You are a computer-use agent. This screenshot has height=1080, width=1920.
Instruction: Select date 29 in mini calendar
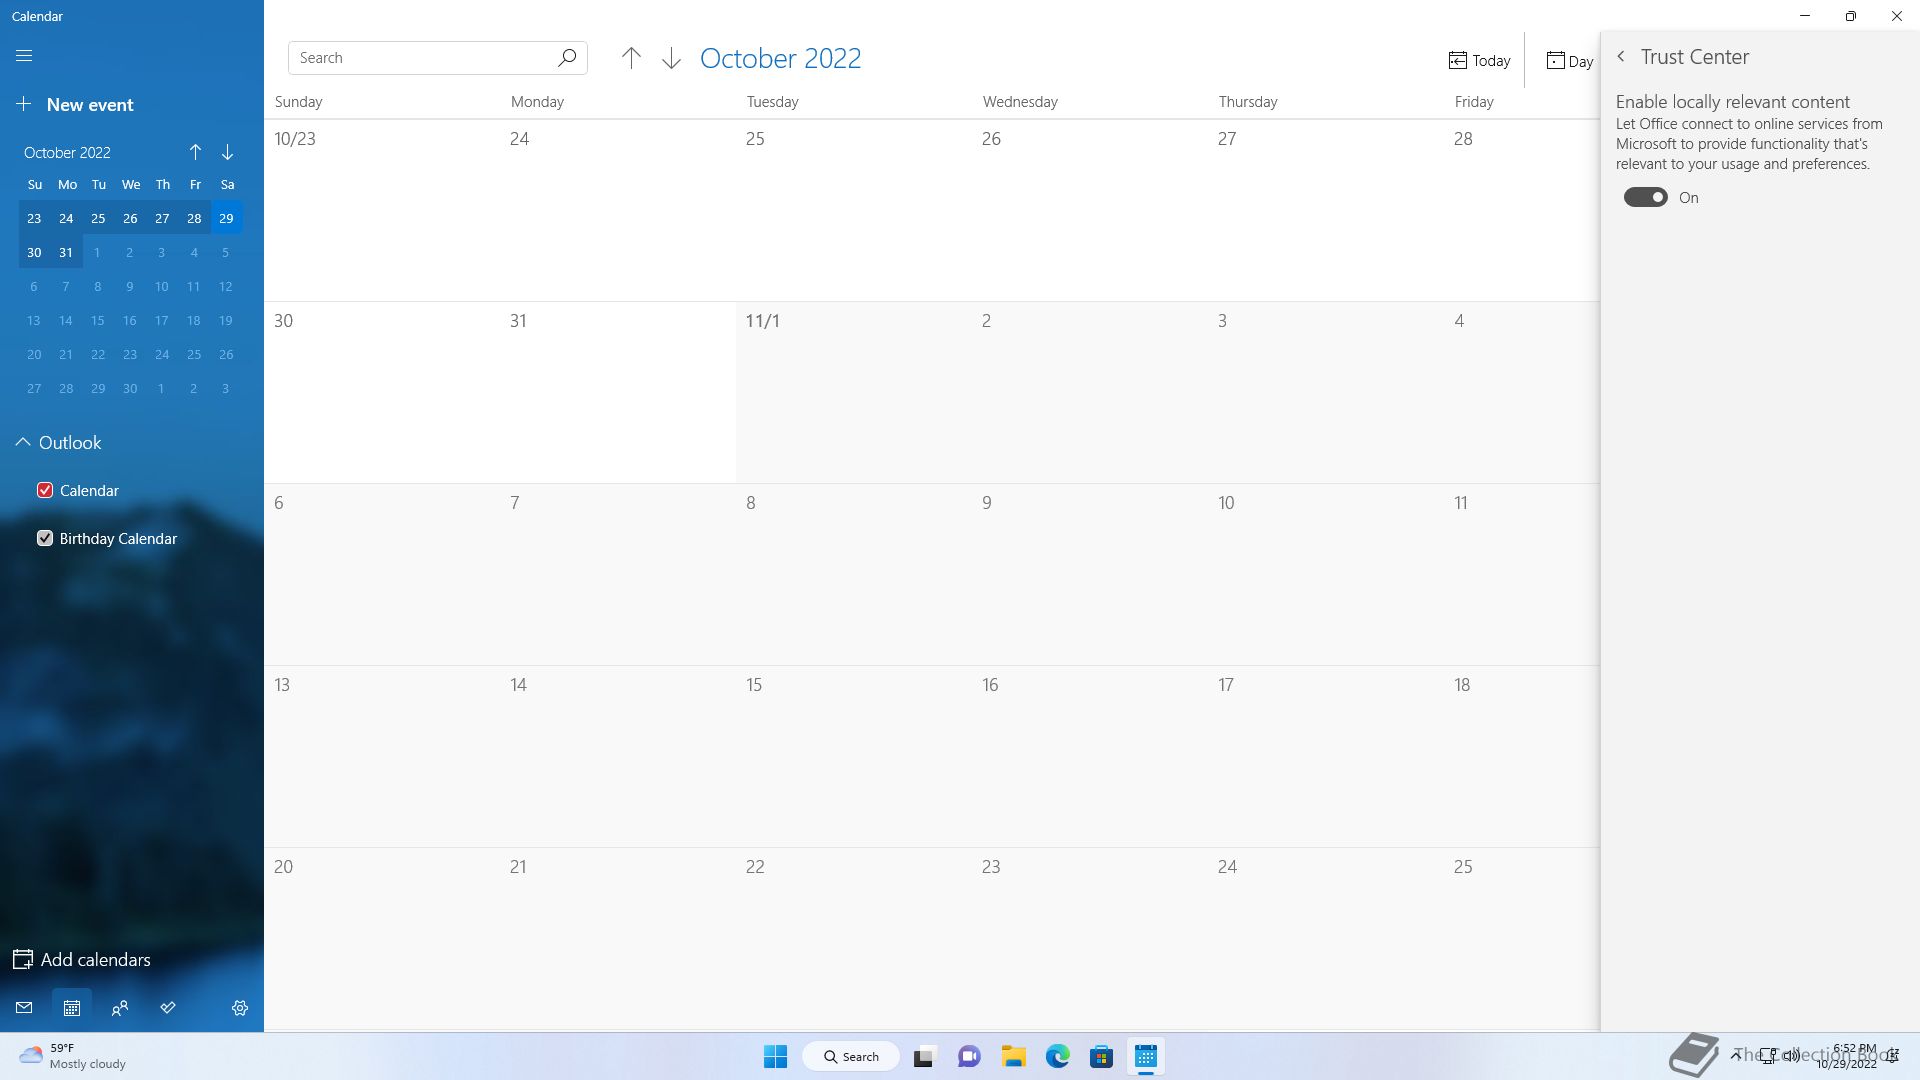(x=226, y=218)
